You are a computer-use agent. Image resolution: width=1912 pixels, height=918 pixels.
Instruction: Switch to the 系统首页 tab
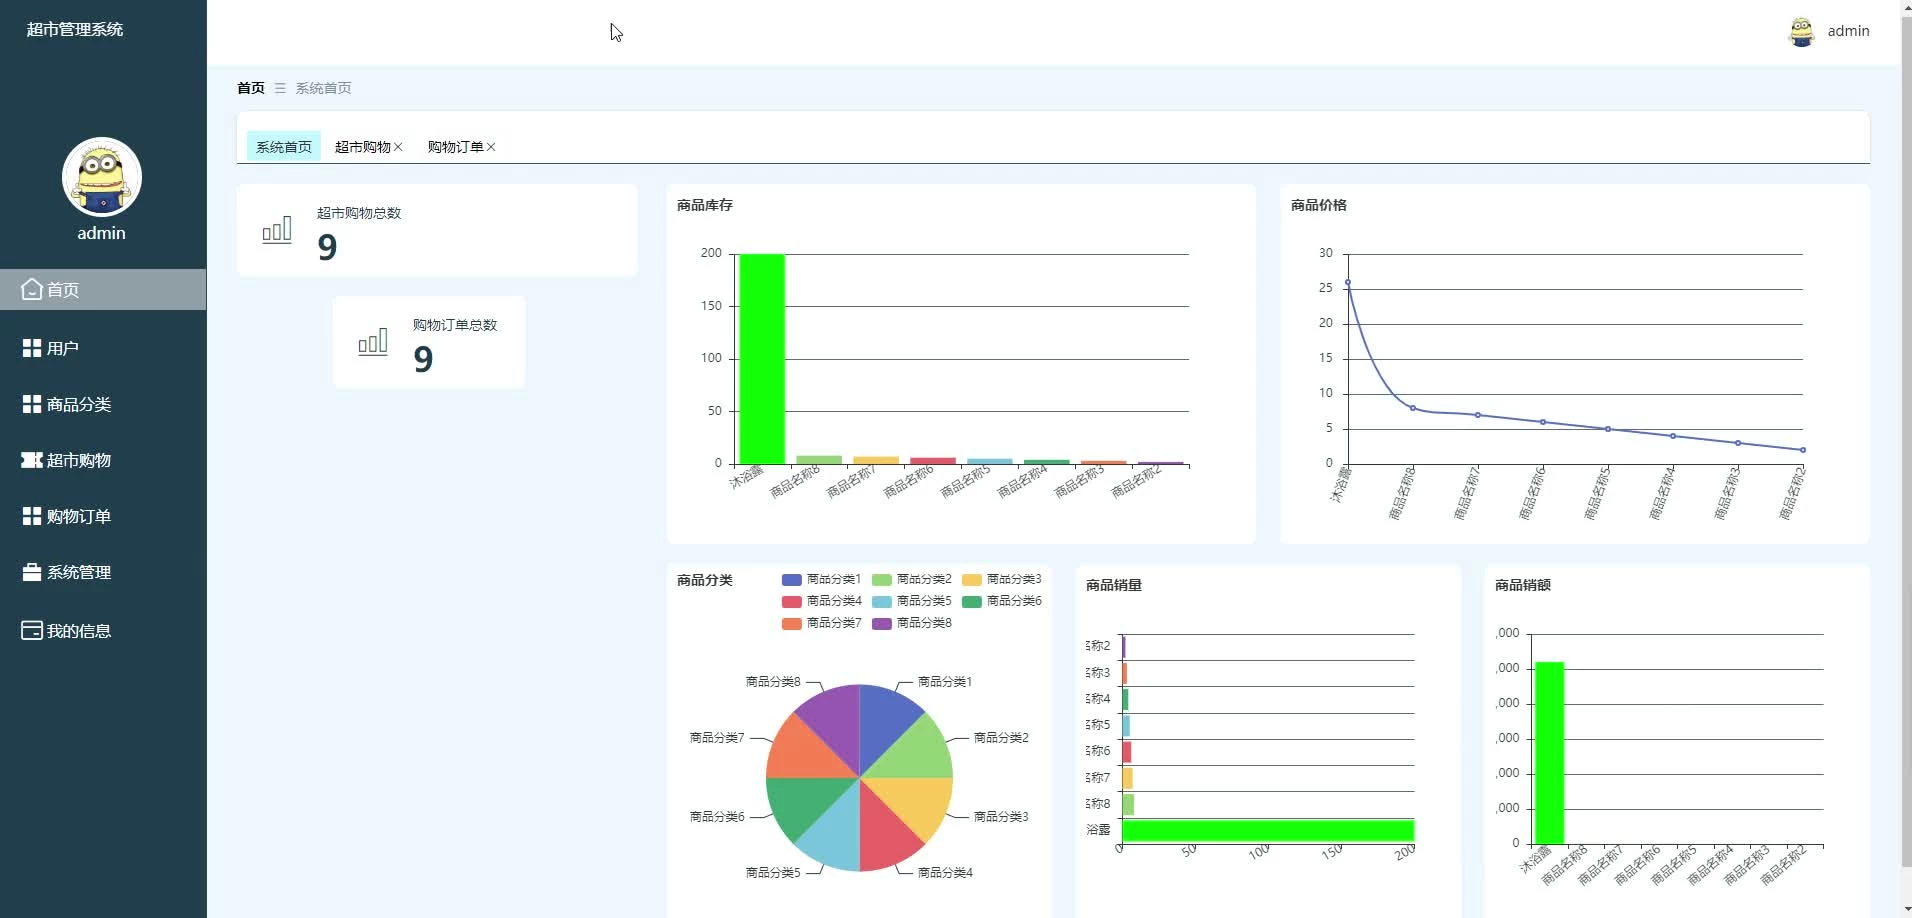(x=284, y=146)
